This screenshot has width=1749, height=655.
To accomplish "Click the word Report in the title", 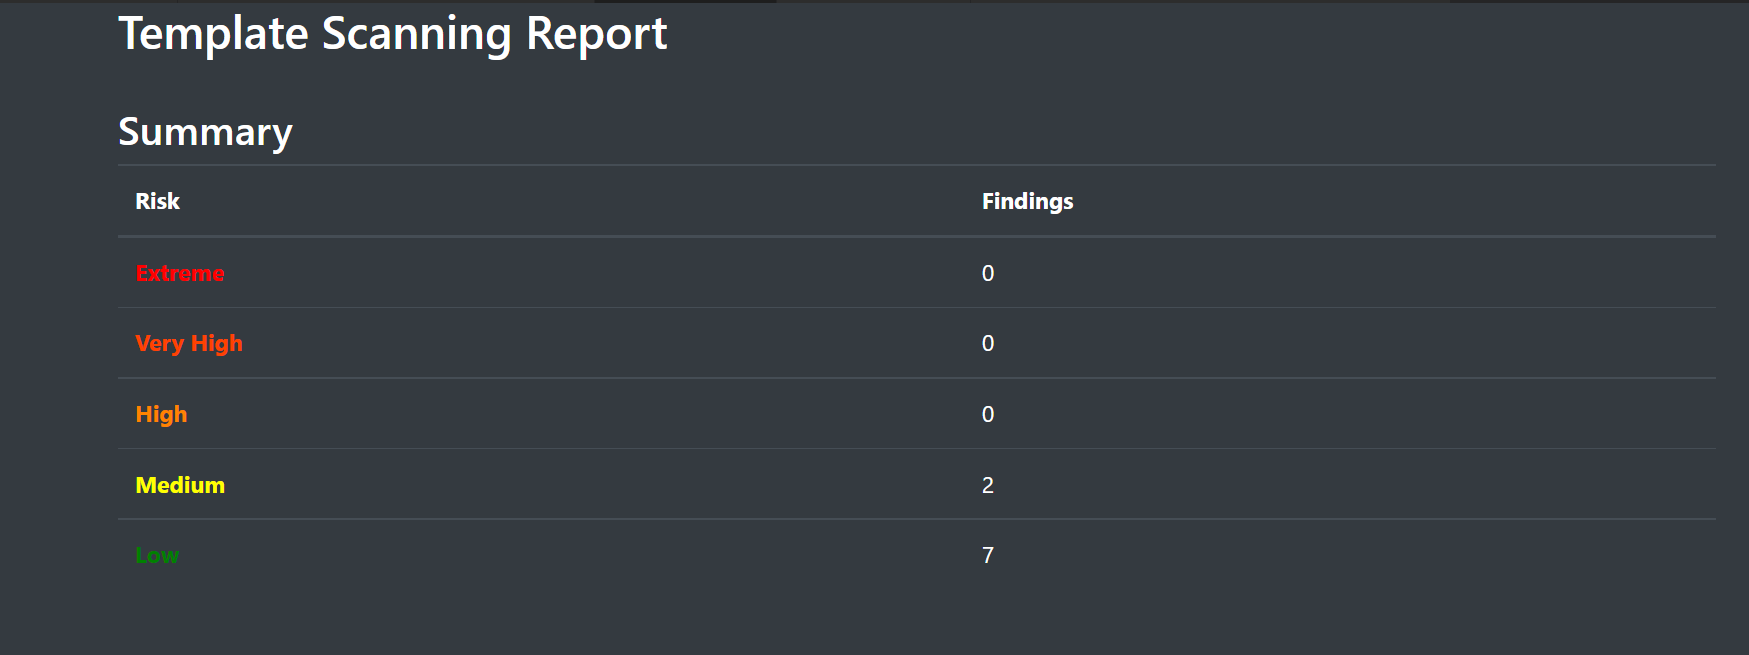I will 596,36.
